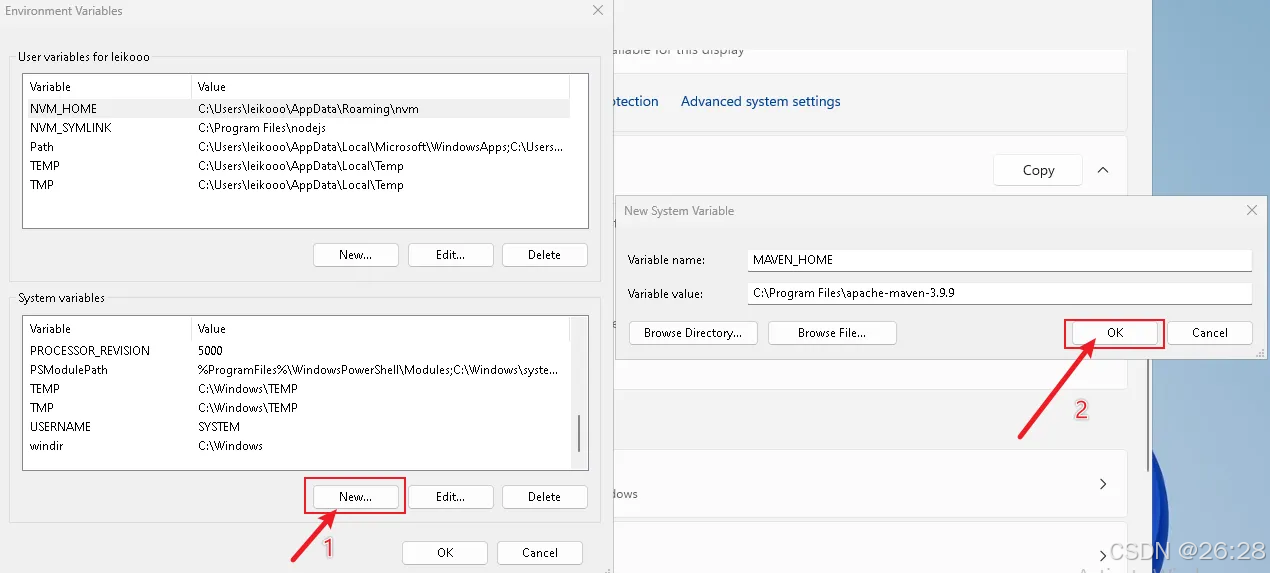1270x573 pixels.
Task: Select PSModulePath system variable
Action: 296,370
